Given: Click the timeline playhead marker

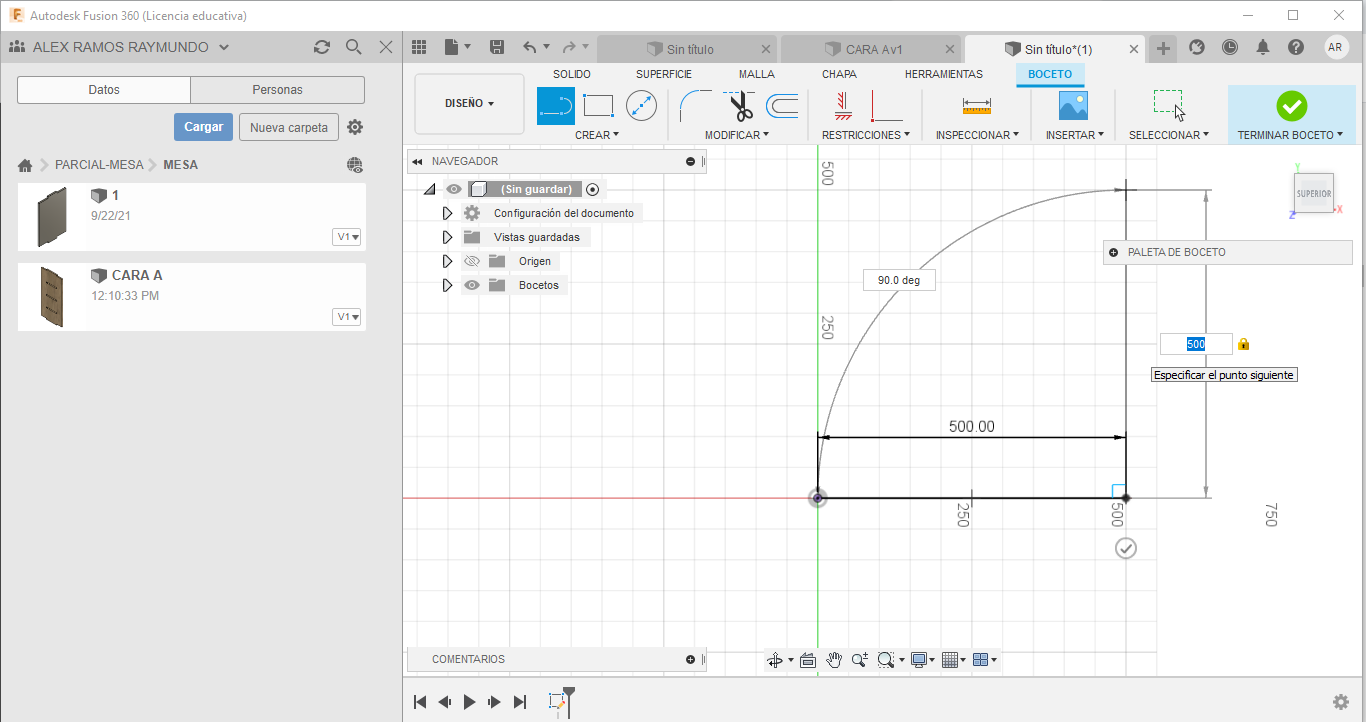Looking at the screenshot, I should click(568, 695).
